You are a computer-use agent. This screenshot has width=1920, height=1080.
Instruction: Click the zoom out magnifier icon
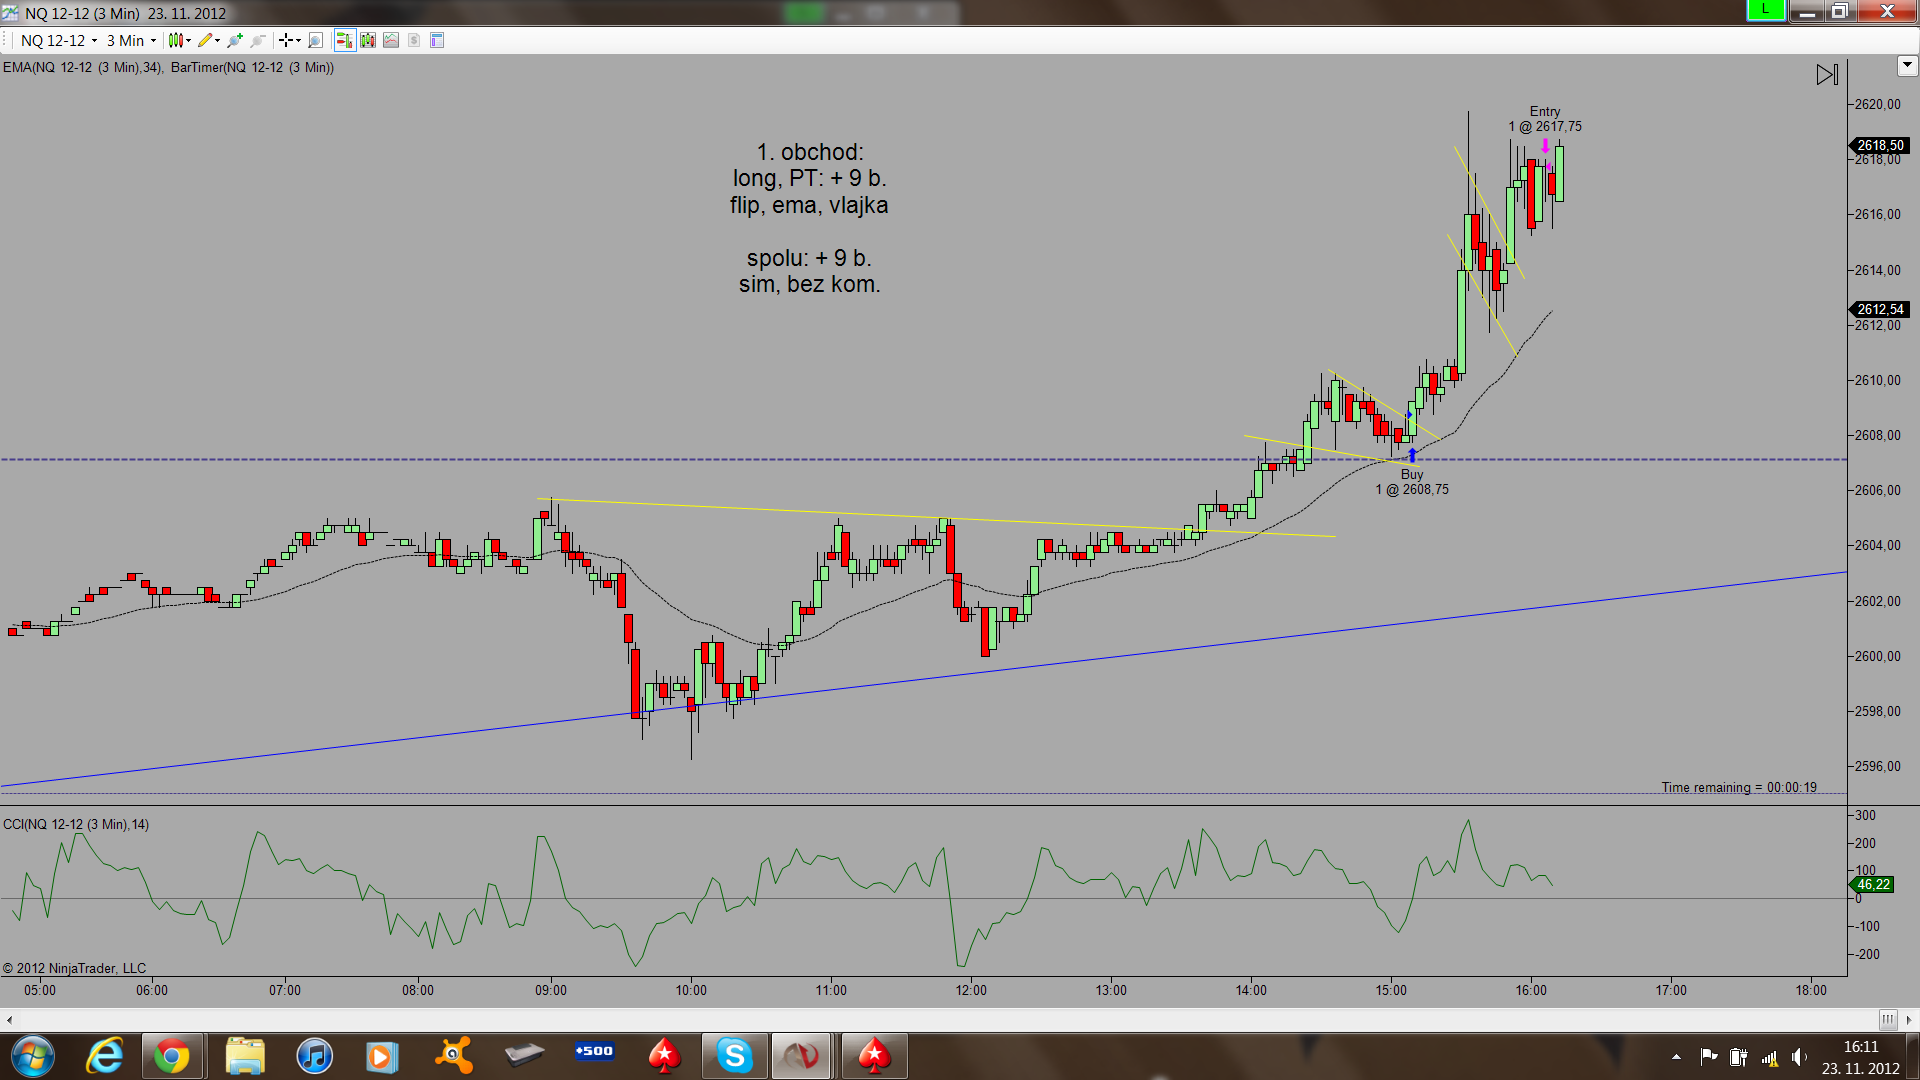pyautogui.click(x=258, y=40)
